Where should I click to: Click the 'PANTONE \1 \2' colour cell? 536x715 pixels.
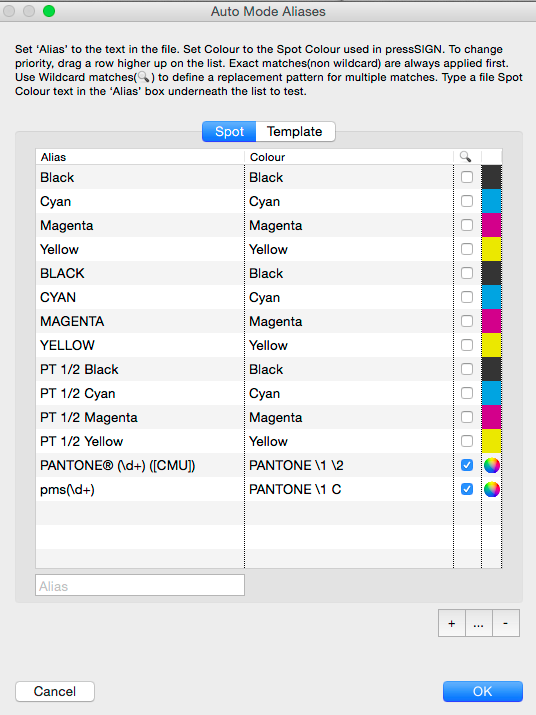pyautogui.click(x=349, y=465)
